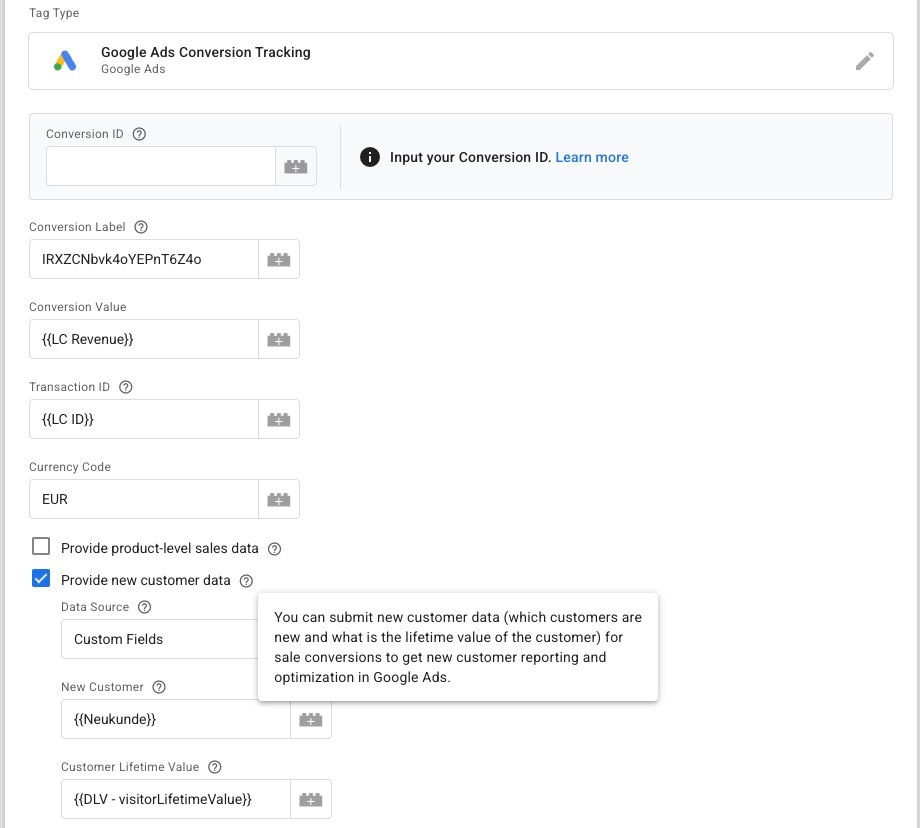Click the Currency Code field EUR
The image size is (920, 828).
144,499
